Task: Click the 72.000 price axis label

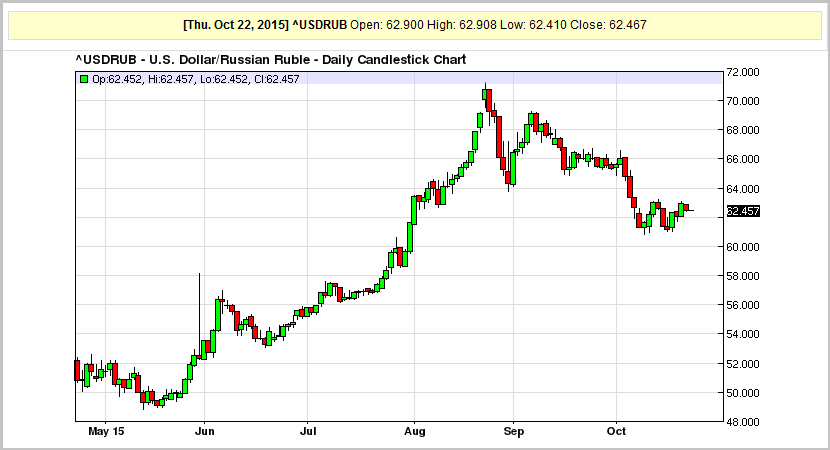Action: coord(743,72)
